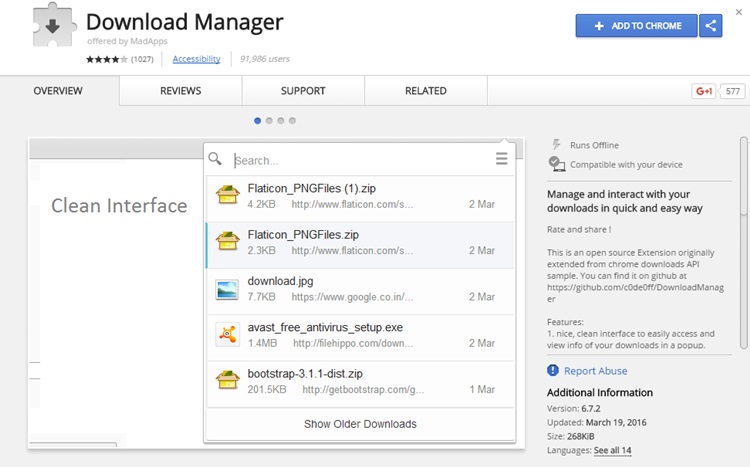Click the G+1 button
The image size is (750, 467).
click(704, 91)
